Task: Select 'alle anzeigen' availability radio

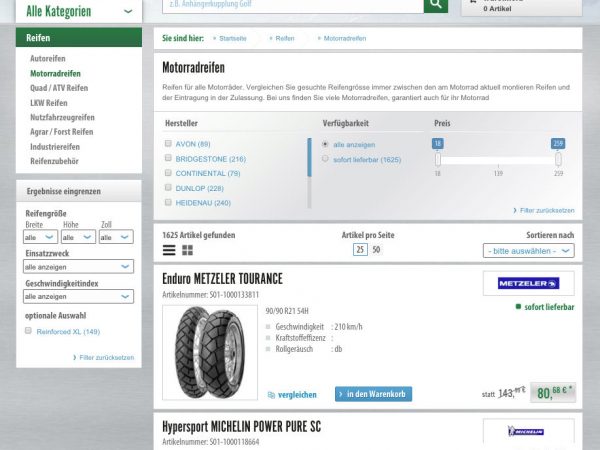Action: coord(325,144)
